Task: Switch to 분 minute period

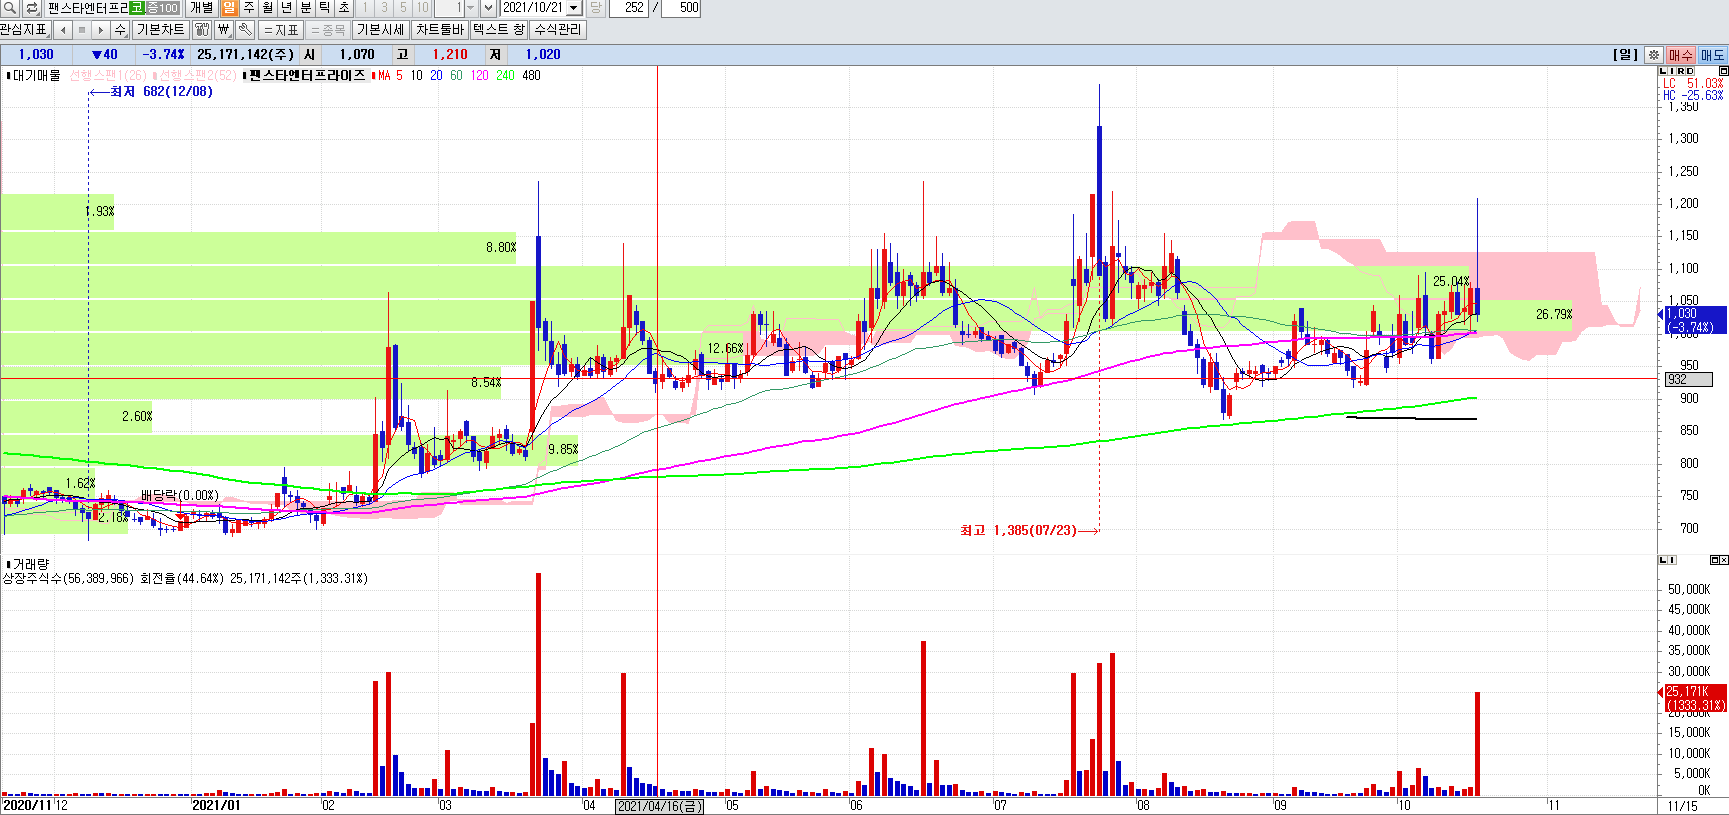Action: [306, 8]
